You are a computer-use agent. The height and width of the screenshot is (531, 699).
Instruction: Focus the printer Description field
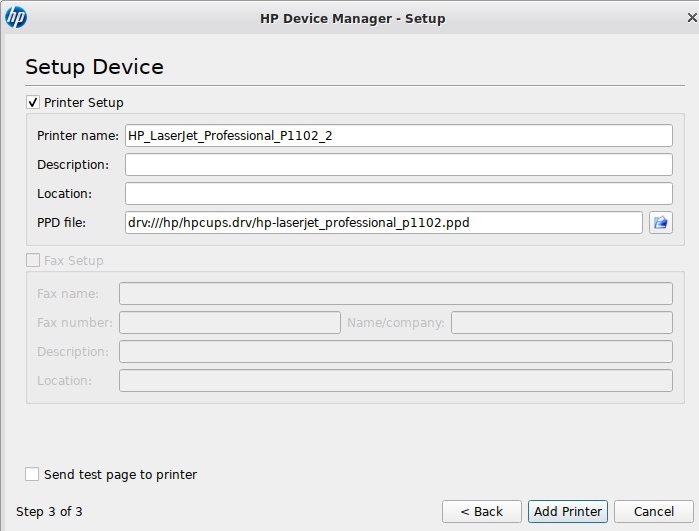pyautogui.click(x=399, y=165)
